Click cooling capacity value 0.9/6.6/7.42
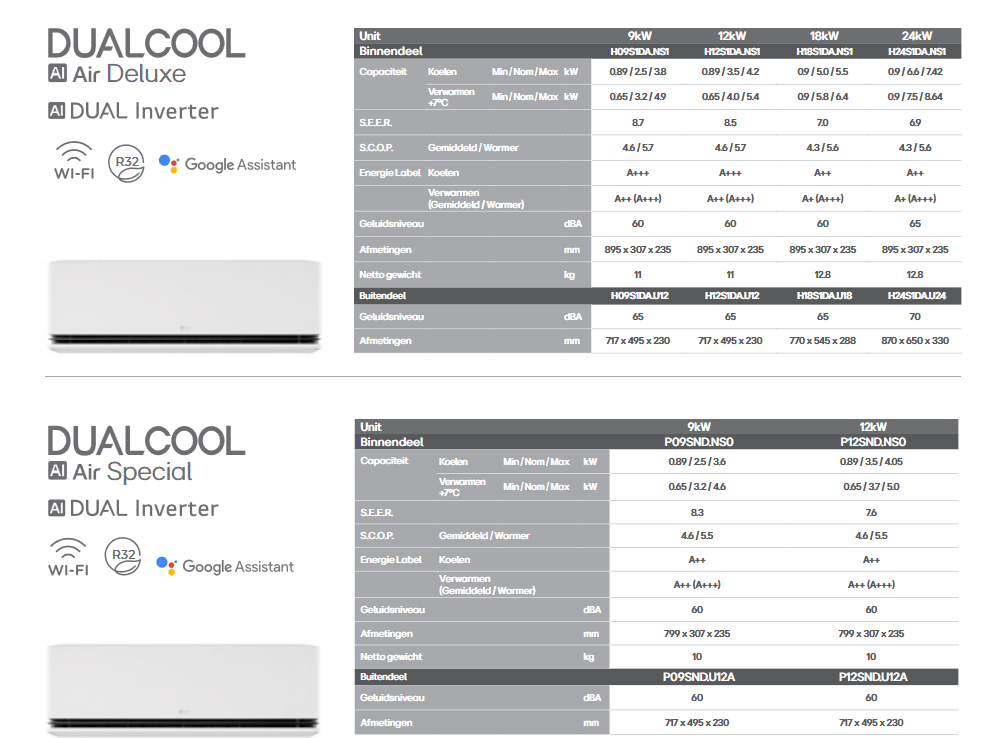Viewport: 1001px width, 738px height. (x=915, y=72)
